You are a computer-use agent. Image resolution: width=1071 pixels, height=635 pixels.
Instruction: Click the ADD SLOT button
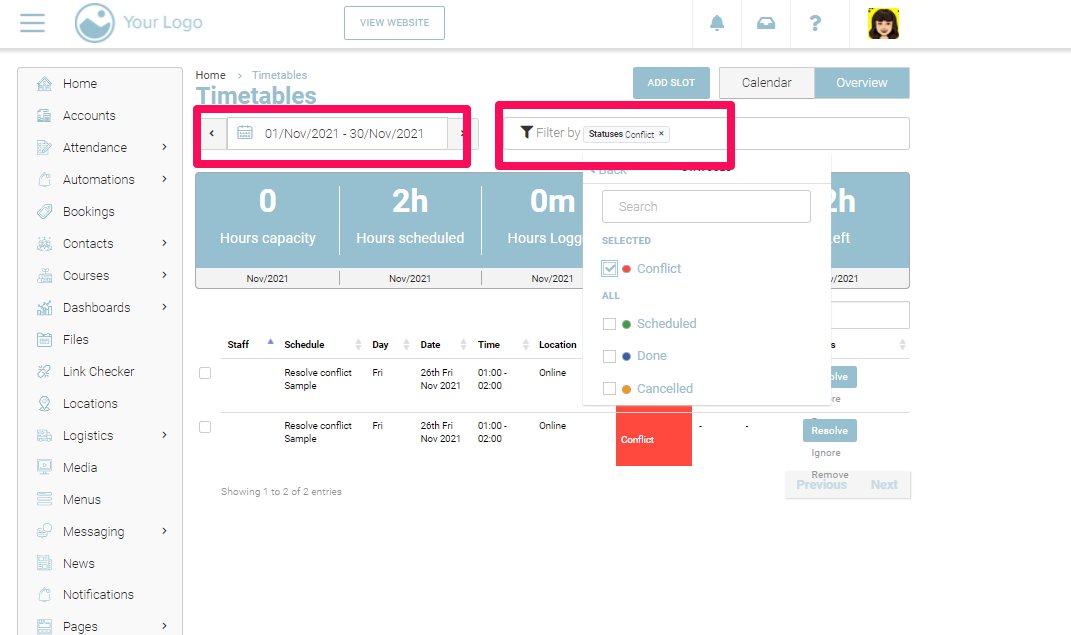click(x=671, y=83)
